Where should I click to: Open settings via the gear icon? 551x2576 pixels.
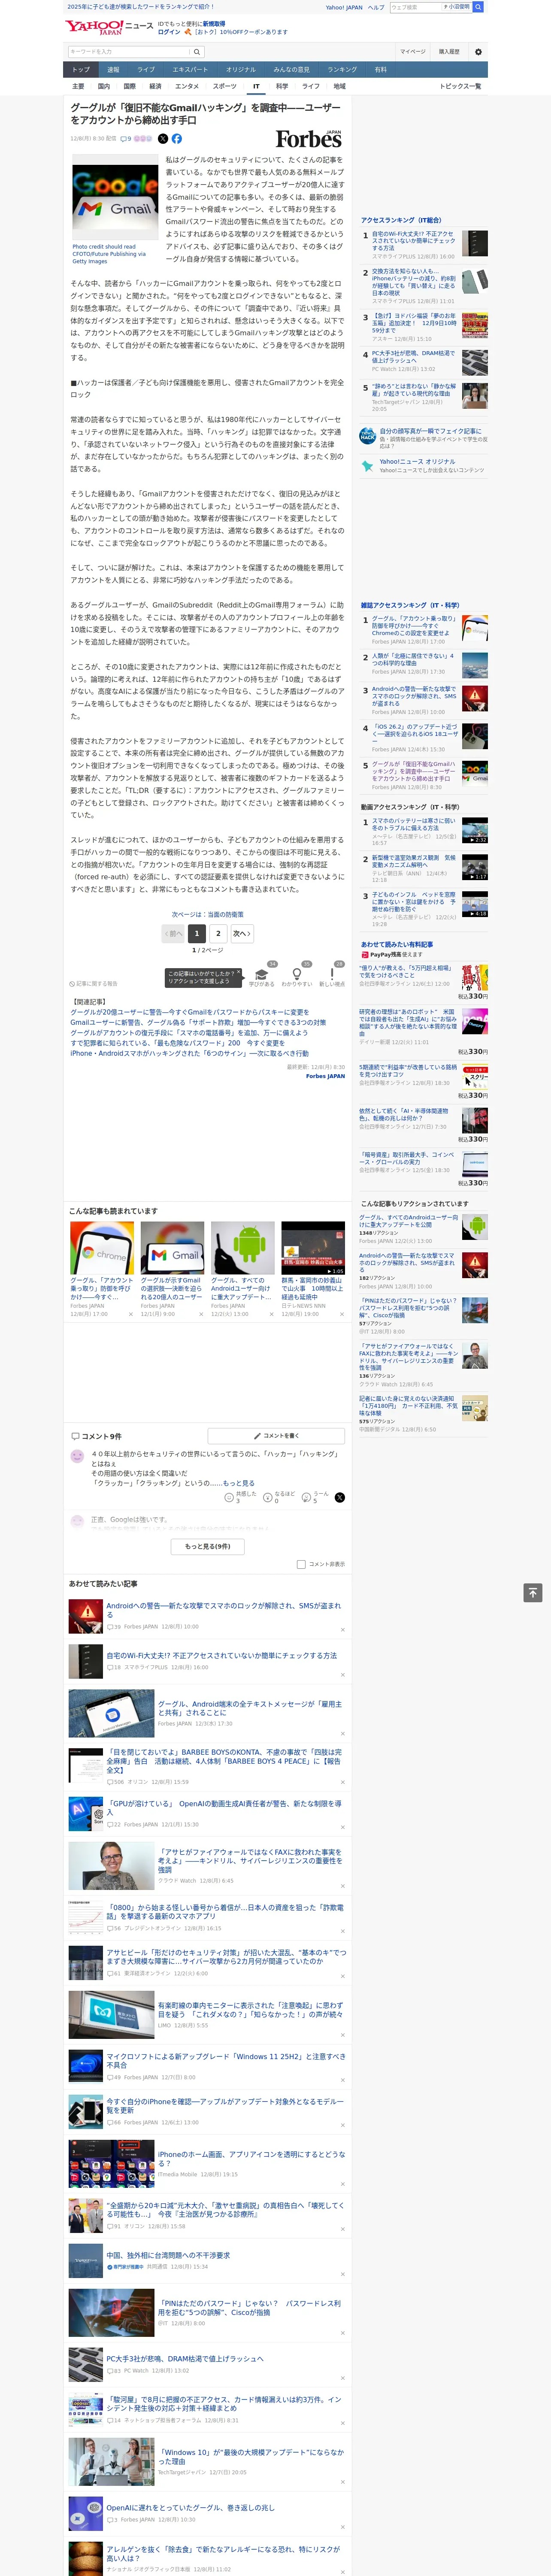click(x=477, y=51)
